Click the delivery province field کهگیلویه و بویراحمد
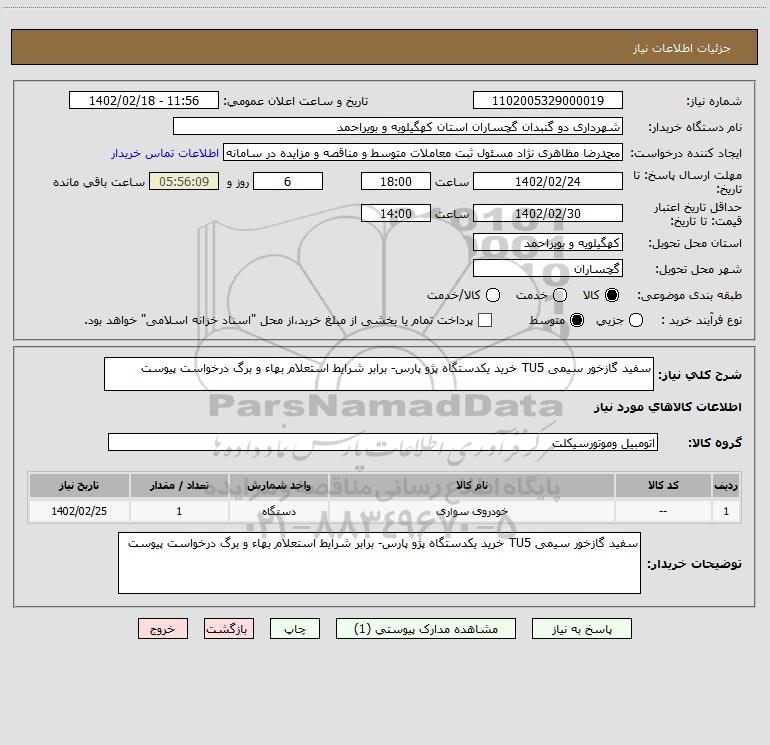Image resolution: width=770 pixels, height=745 pixels. (x=548, y=243)
